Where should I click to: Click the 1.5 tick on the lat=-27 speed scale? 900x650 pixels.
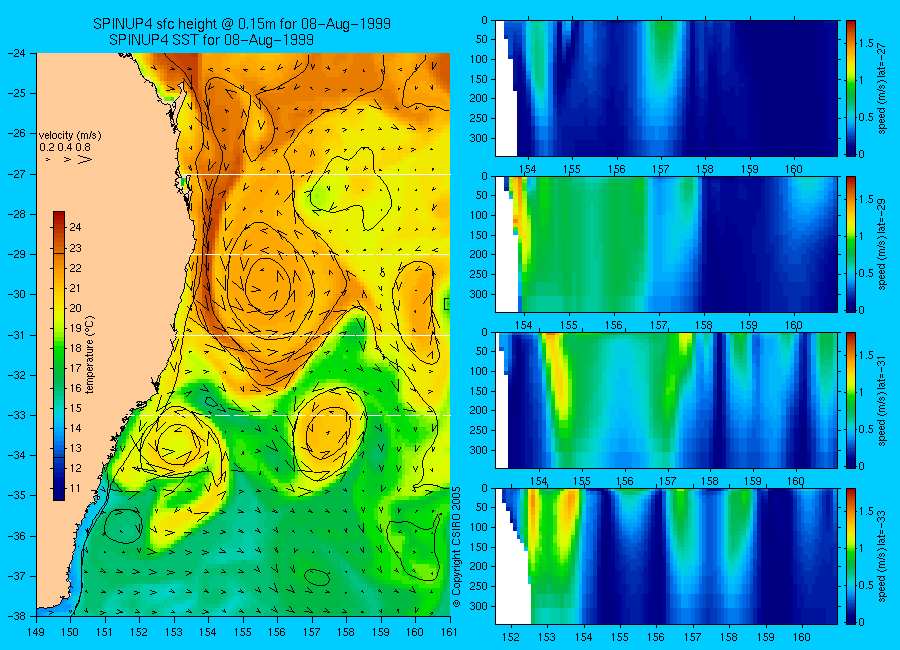pyautogui.click(x=866, y=44)
